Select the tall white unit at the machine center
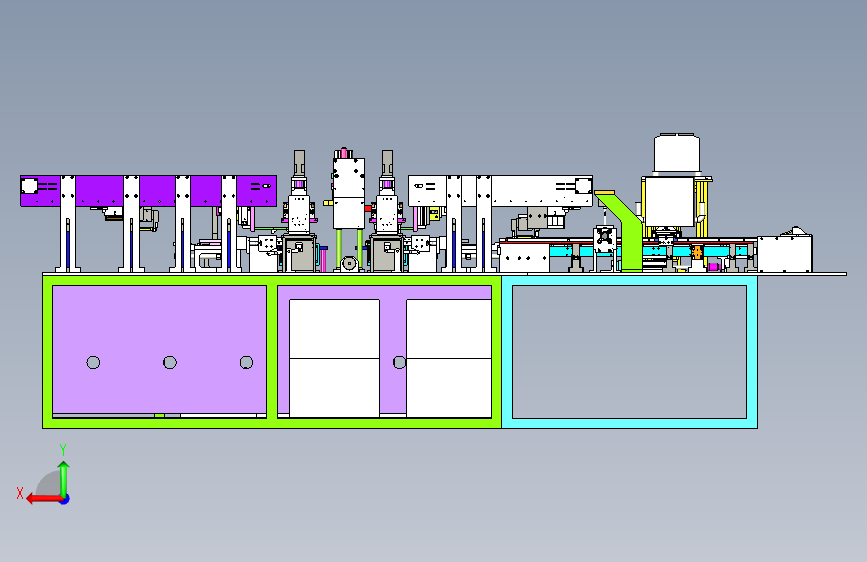Image resolution: width=867 pixels, height=562 pixels. 349,192
